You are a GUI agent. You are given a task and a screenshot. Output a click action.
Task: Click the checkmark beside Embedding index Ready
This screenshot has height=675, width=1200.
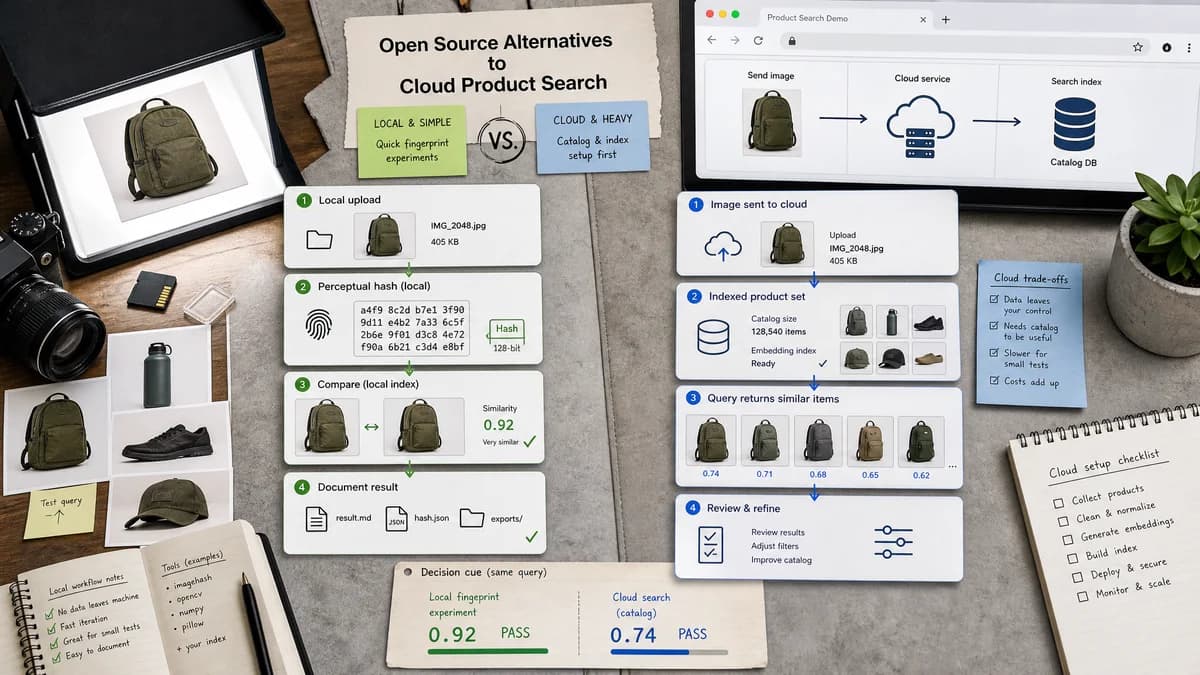pyautogui.click(x=823, y=364)
